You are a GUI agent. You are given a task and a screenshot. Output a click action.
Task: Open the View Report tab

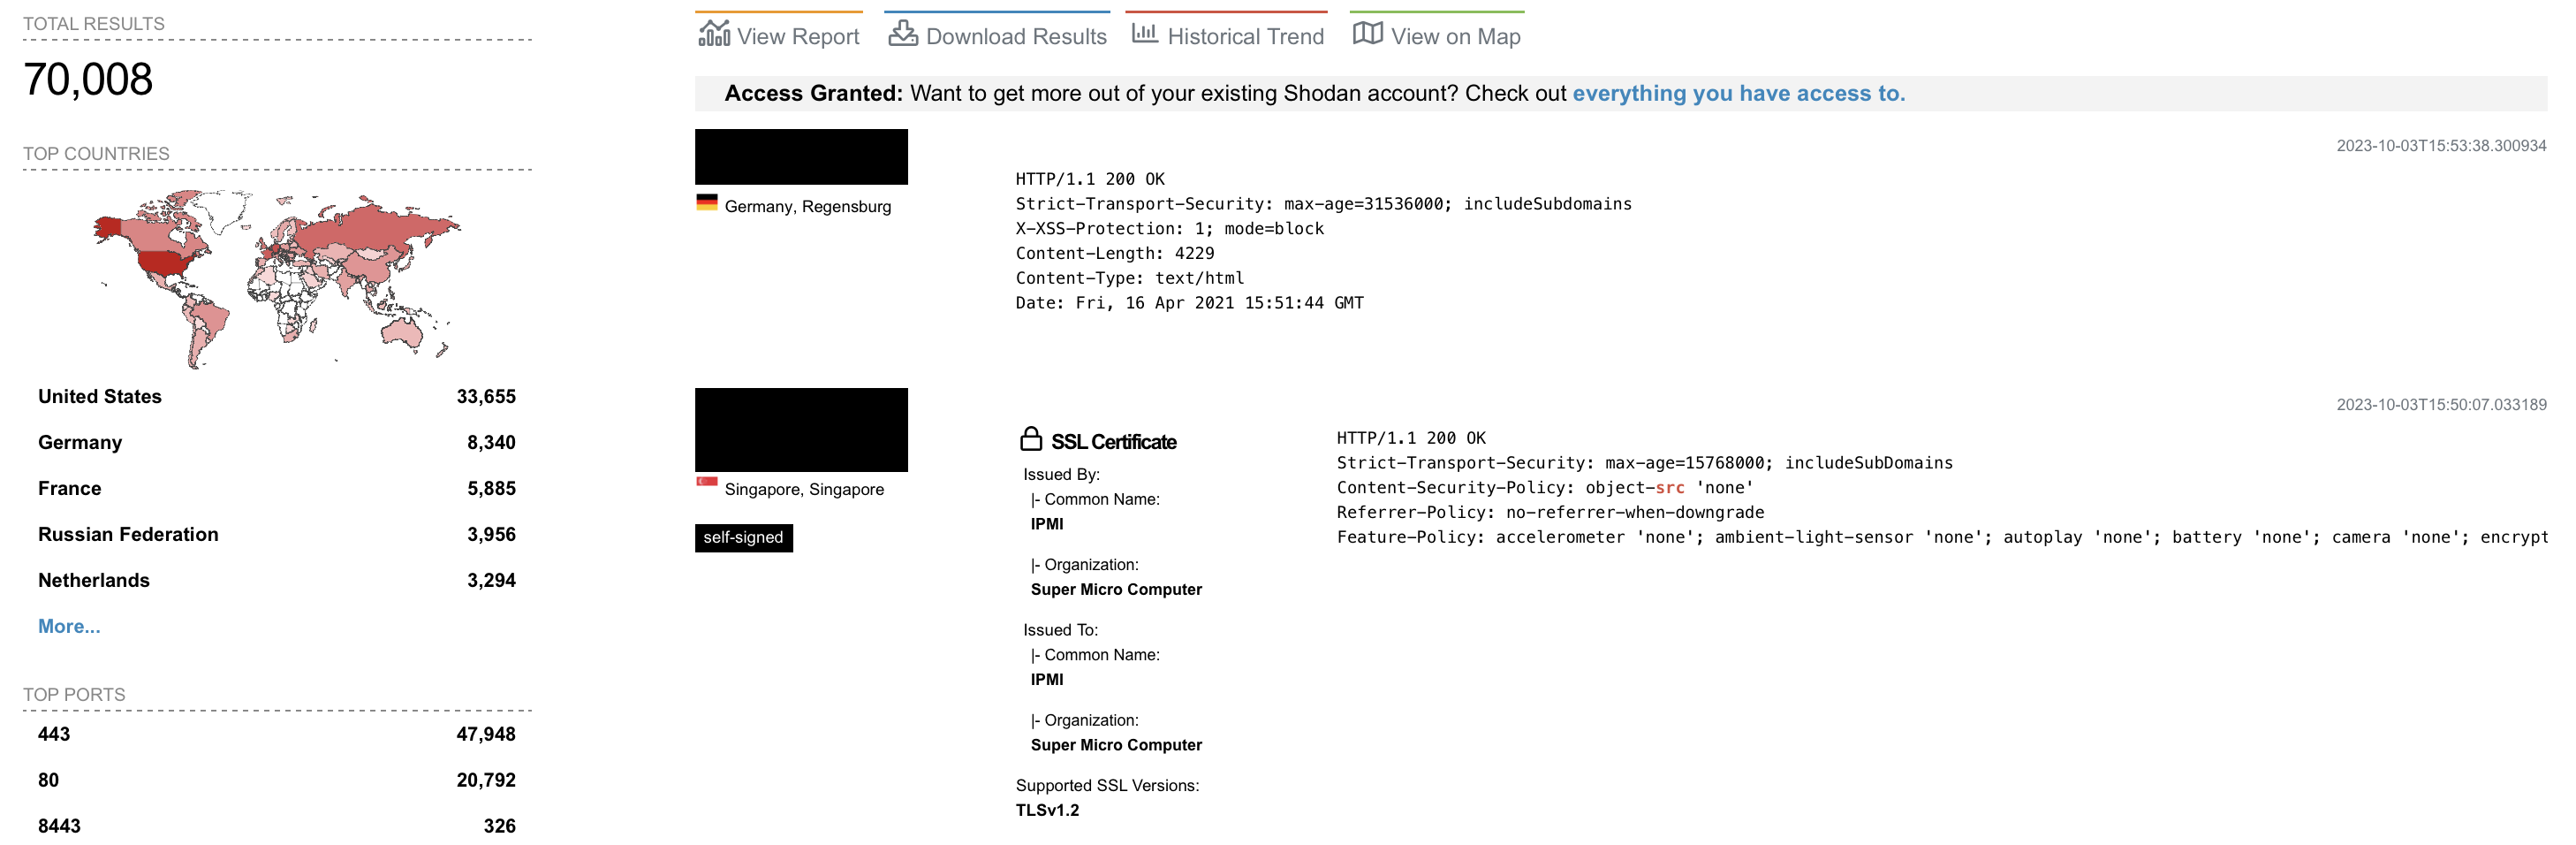click(779, 35)
